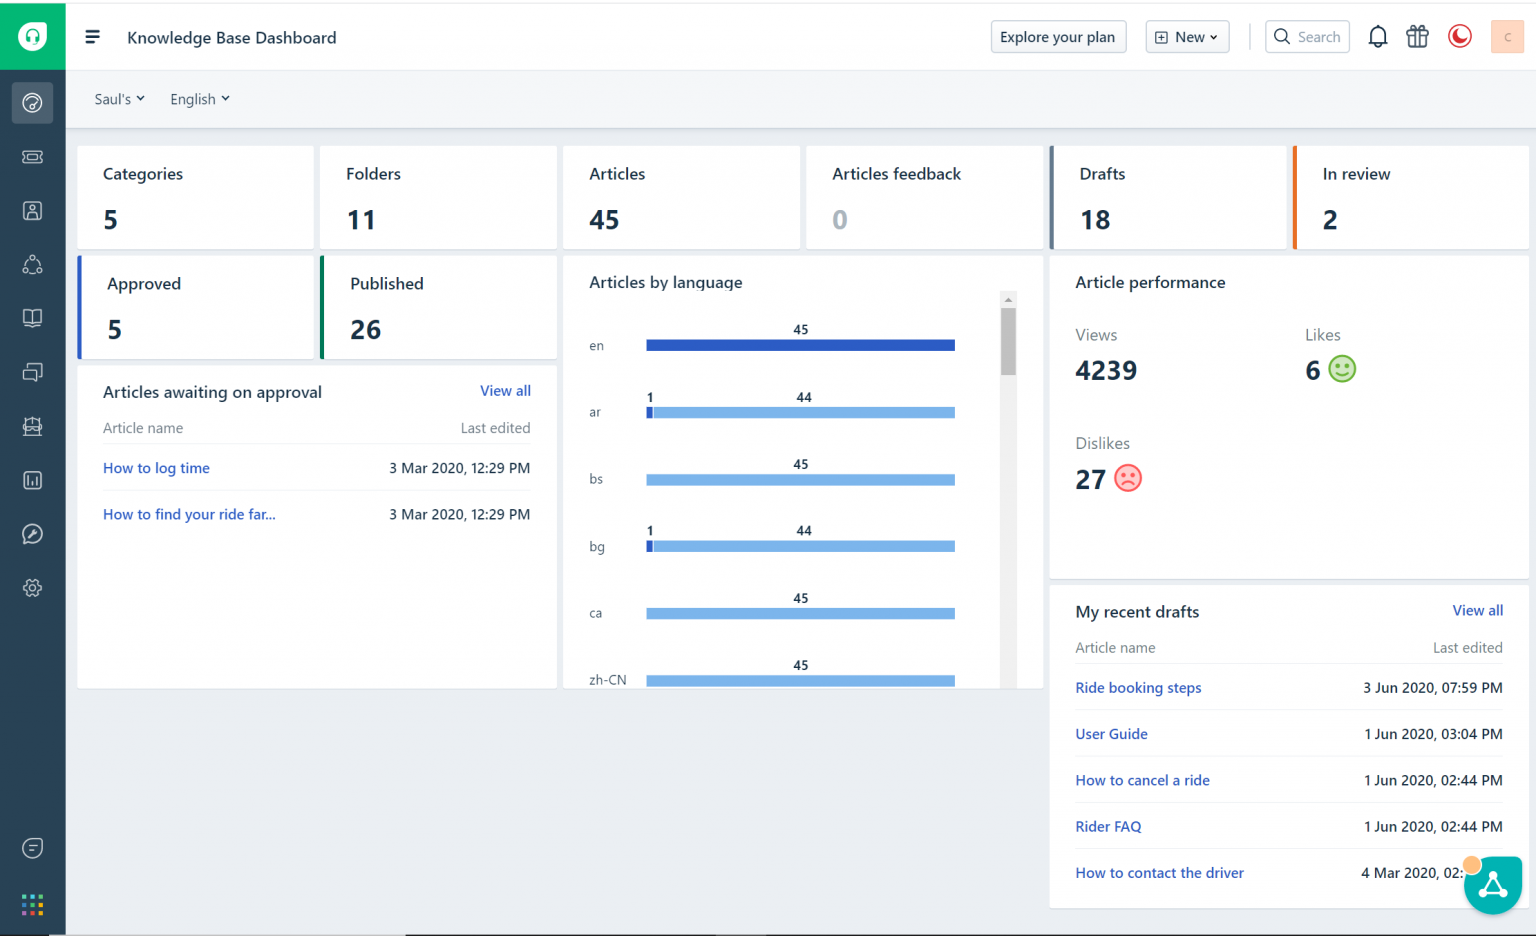This screenshot has height=936, width=1536.
Task: Click View all under Articles awaiting approval
Action: click(x=505, y=390)
